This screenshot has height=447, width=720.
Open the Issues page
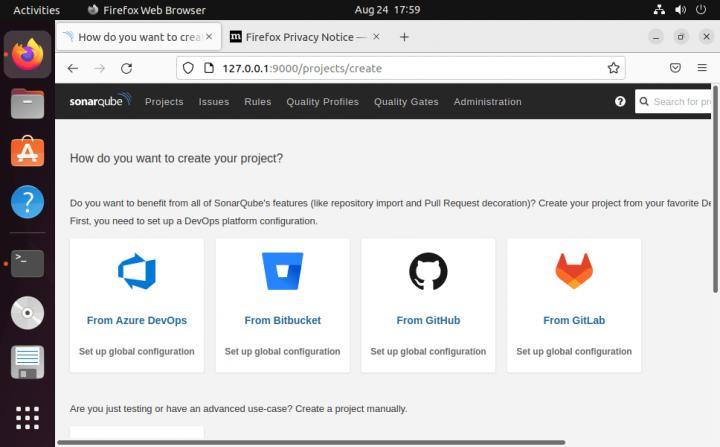(x=214, y=102)
